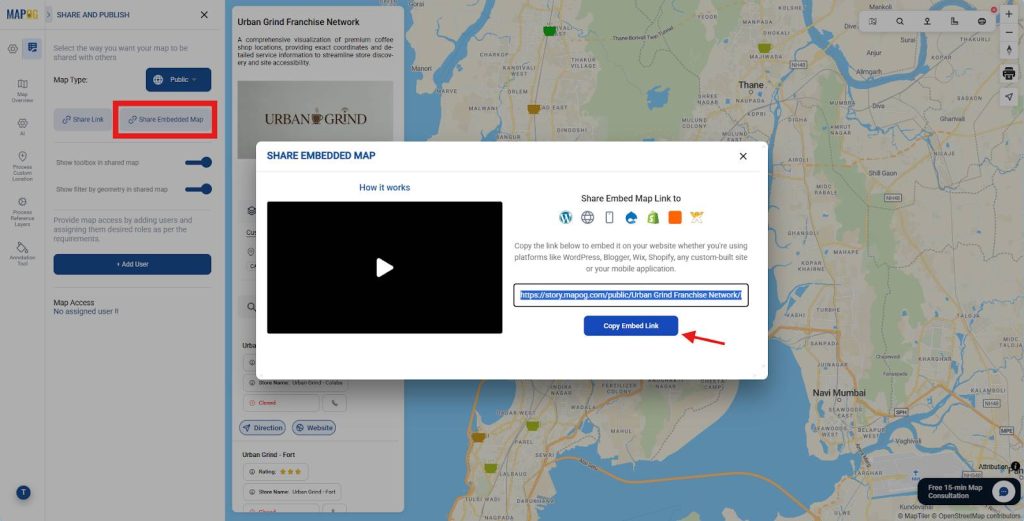Click the print map icon

click(1009, 73)
